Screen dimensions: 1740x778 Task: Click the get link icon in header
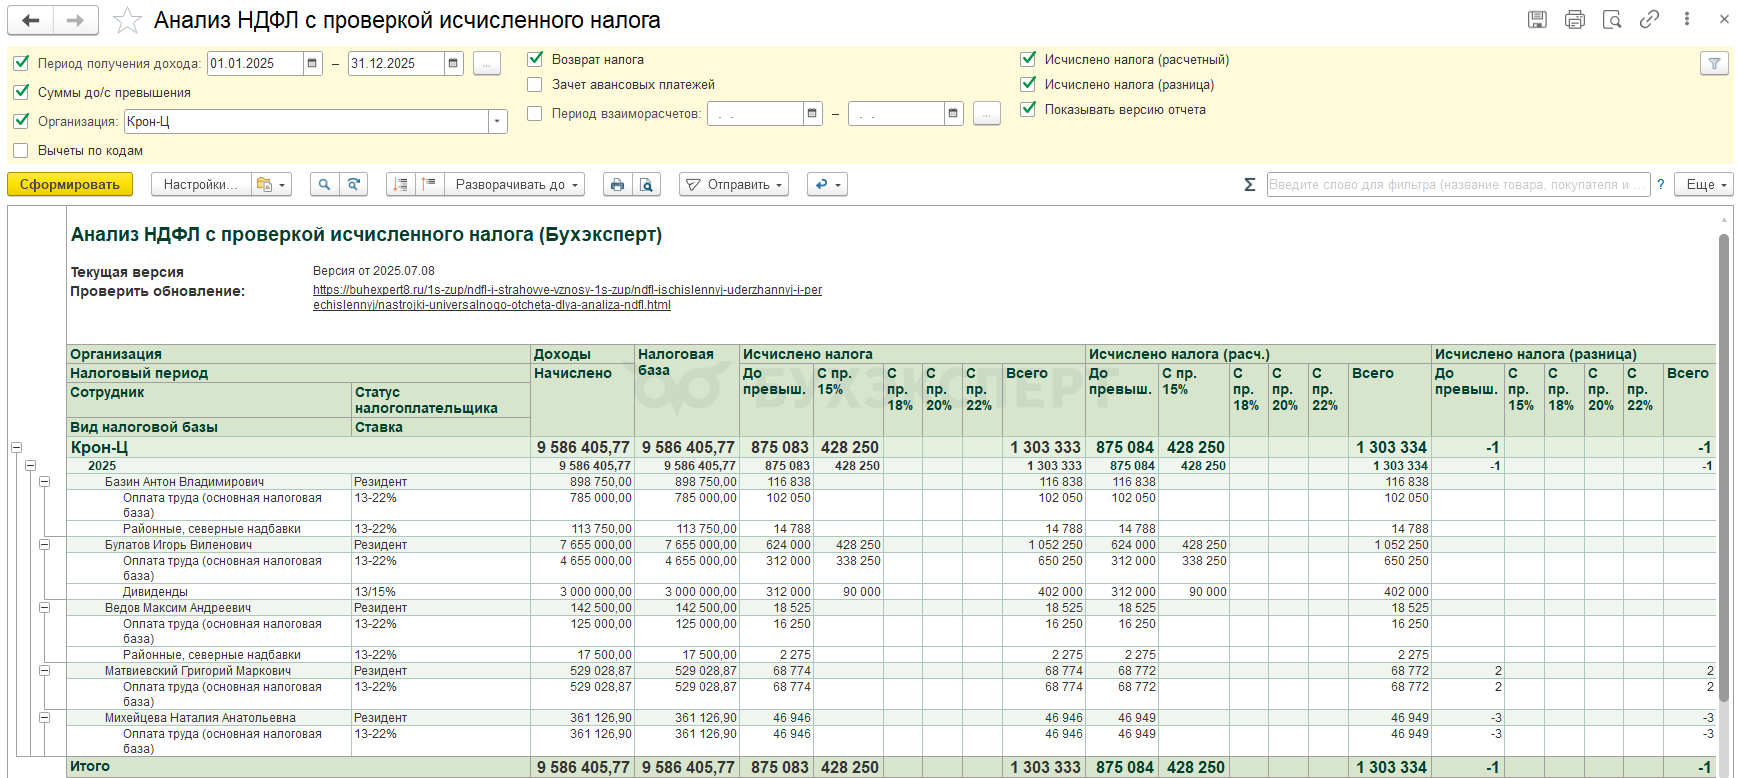pos(1649,20)
